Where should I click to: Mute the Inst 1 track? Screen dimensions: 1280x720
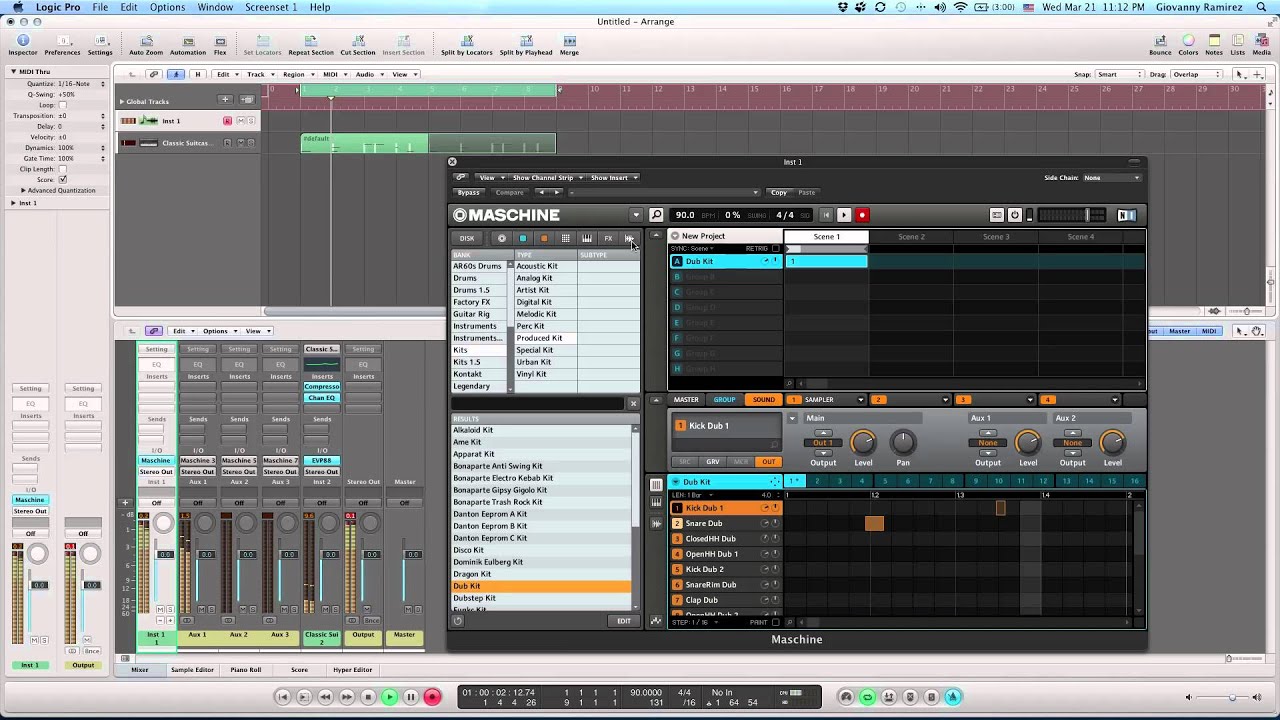coord(239,121)
